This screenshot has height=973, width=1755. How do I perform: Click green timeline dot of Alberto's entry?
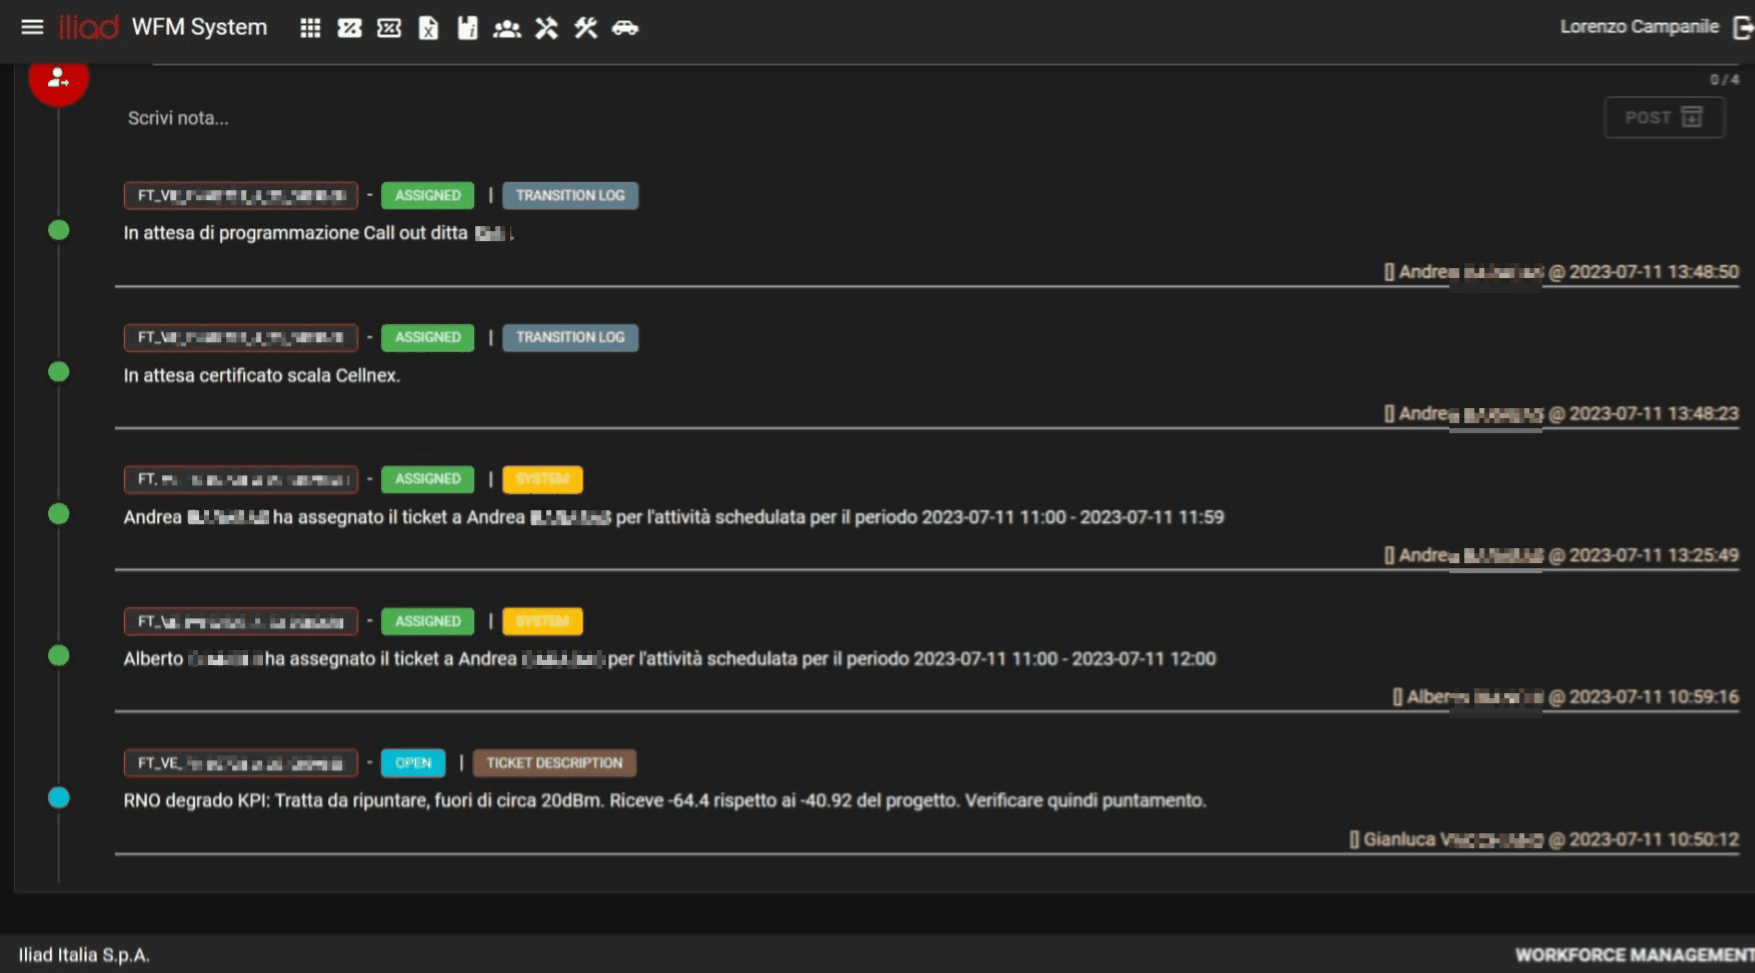59,656
